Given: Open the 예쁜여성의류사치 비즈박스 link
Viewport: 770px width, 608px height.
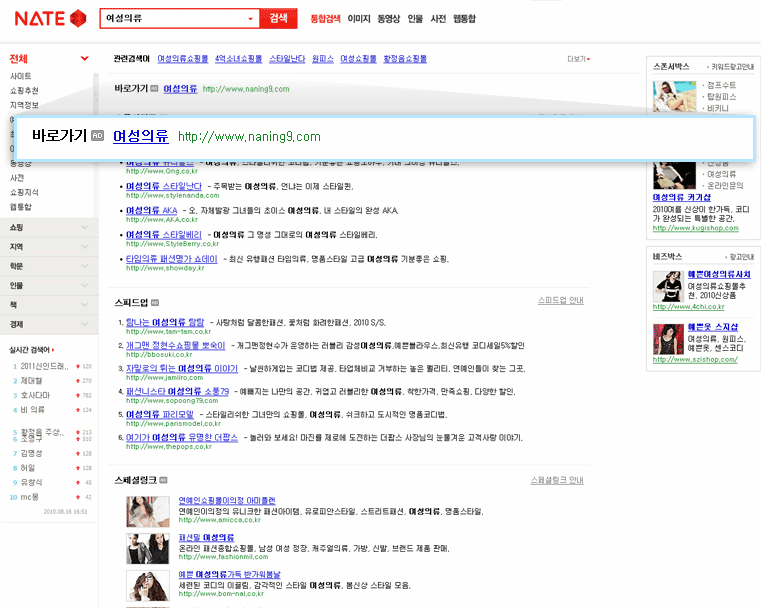Looking at the screenshot, I should 719,275.
